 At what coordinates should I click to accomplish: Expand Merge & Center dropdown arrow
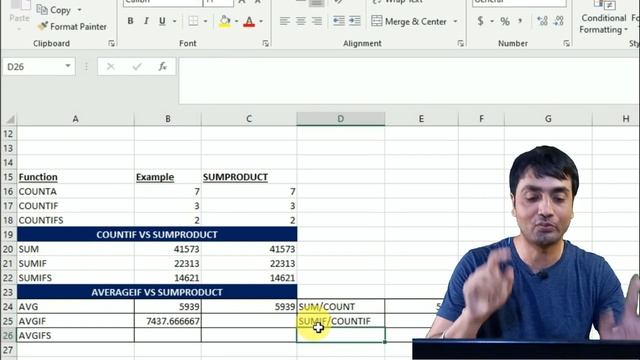pyautogui.click(x=455, y=21)
